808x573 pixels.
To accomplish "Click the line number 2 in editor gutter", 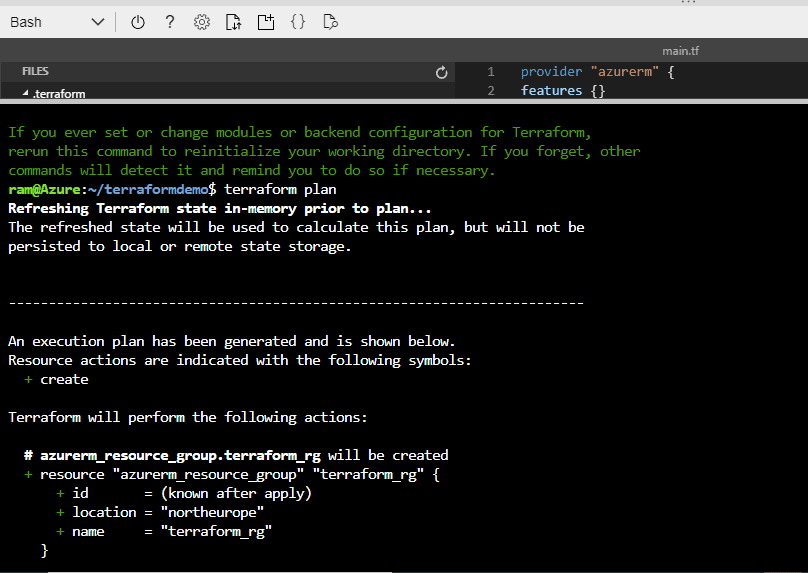I will point(491,91).
